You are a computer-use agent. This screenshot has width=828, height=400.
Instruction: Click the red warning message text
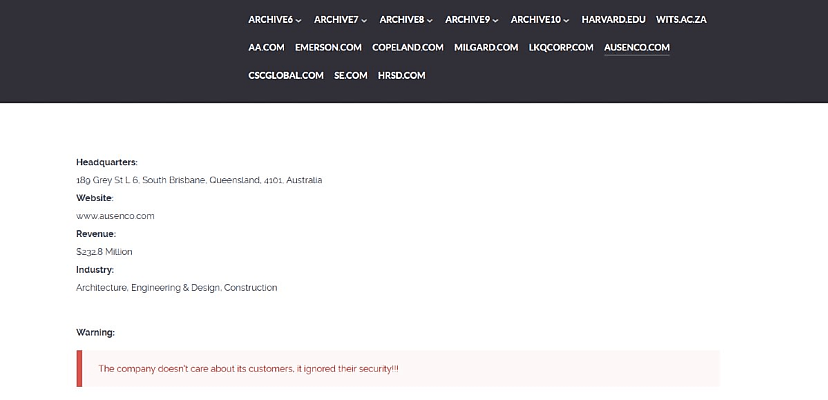[x=248, y=369]
